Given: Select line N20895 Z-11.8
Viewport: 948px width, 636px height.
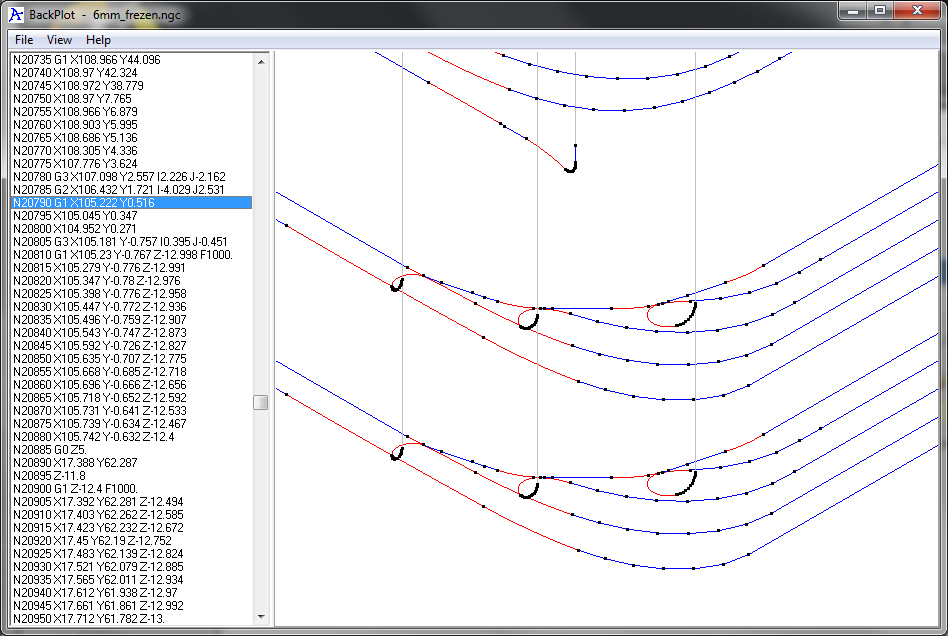Looking at the screenshot, I should coord(131,476).
